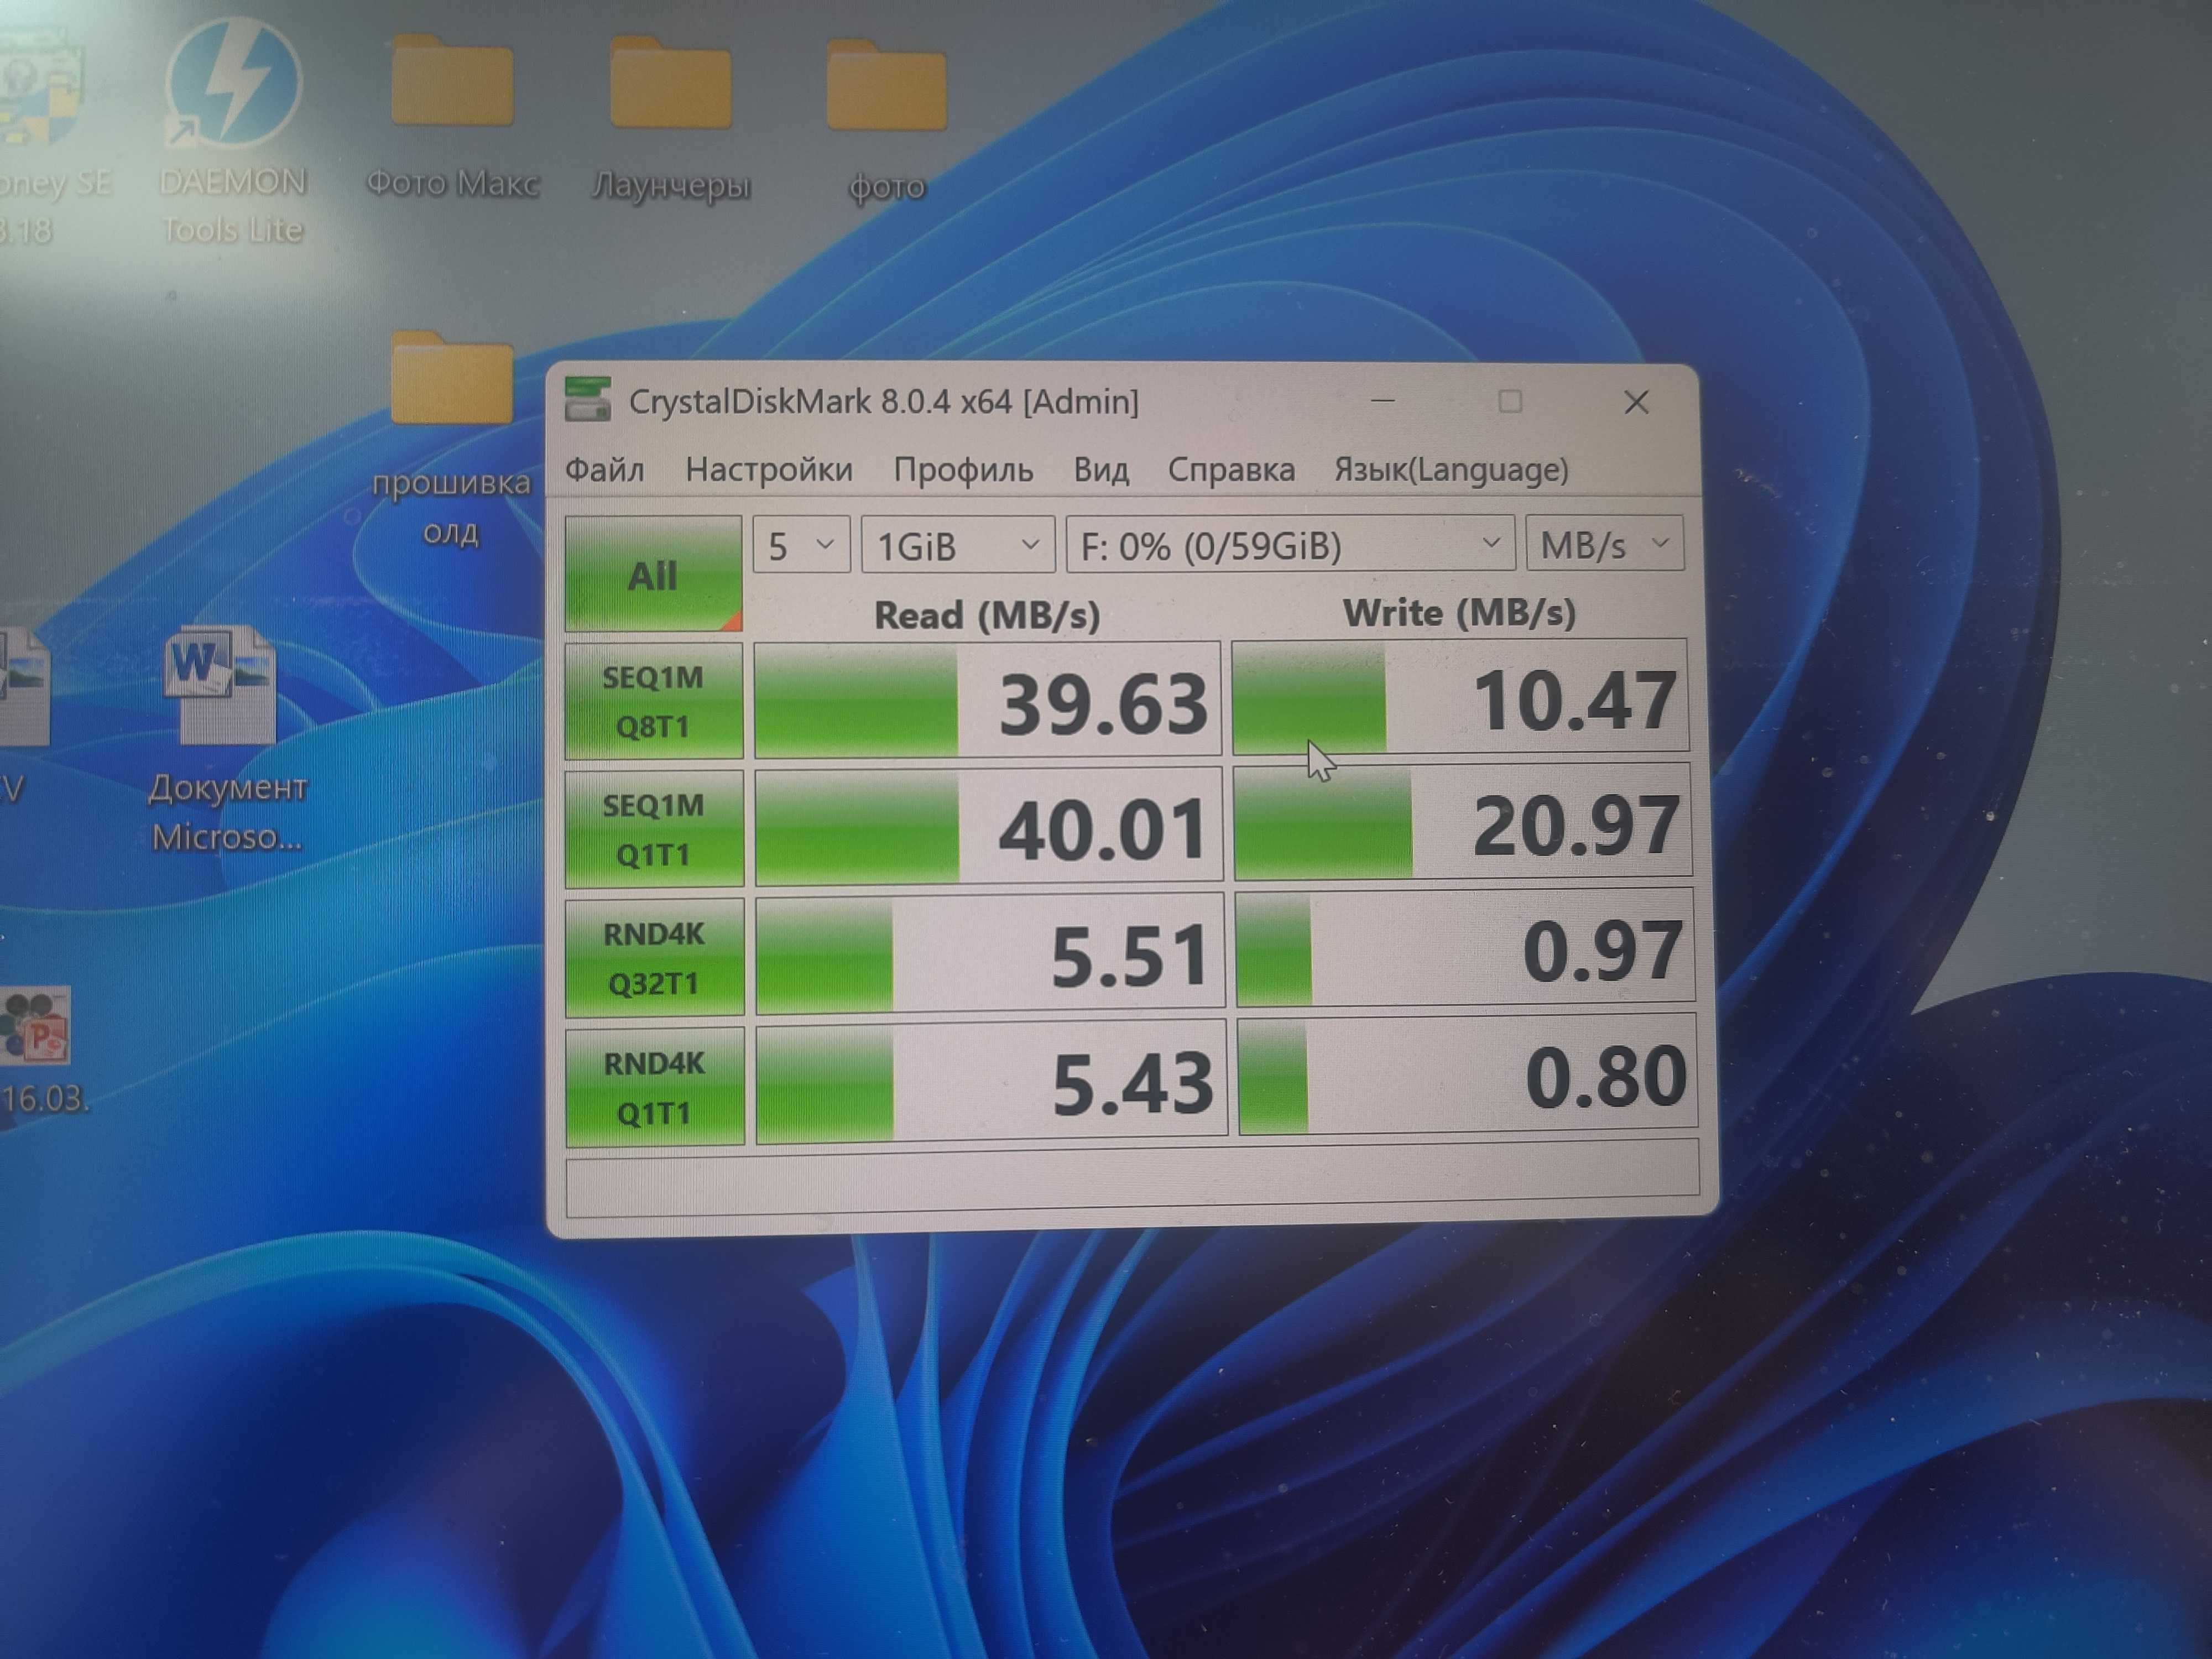Open the Профиль menu
2212x1659 pixels.
click(963, 469)
